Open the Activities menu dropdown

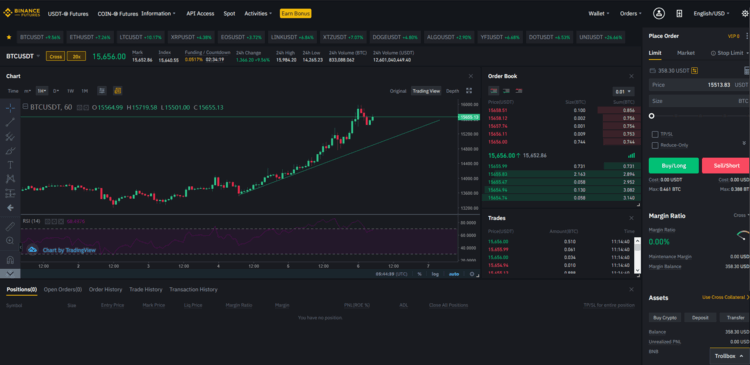point(258,13)
